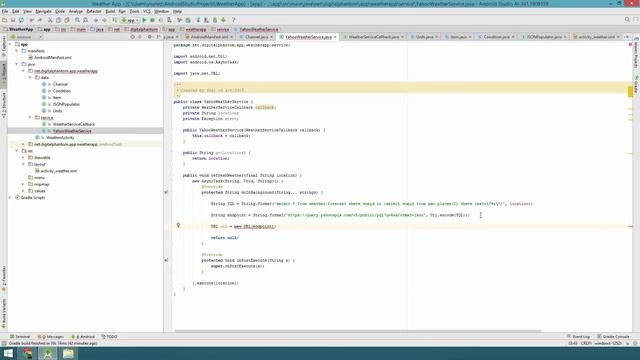Expand the androidTest package node
640x360 pixels.
pyautogui.click(x=23, y=144)
